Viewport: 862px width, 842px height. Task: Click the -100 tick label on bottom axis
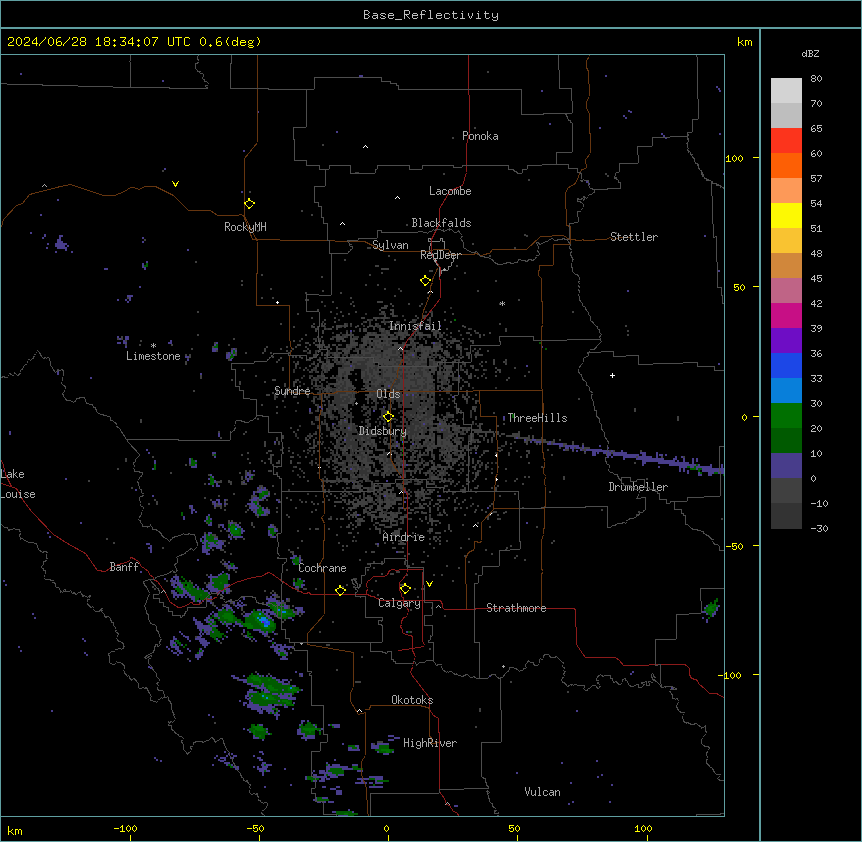(x=125, y=828)
